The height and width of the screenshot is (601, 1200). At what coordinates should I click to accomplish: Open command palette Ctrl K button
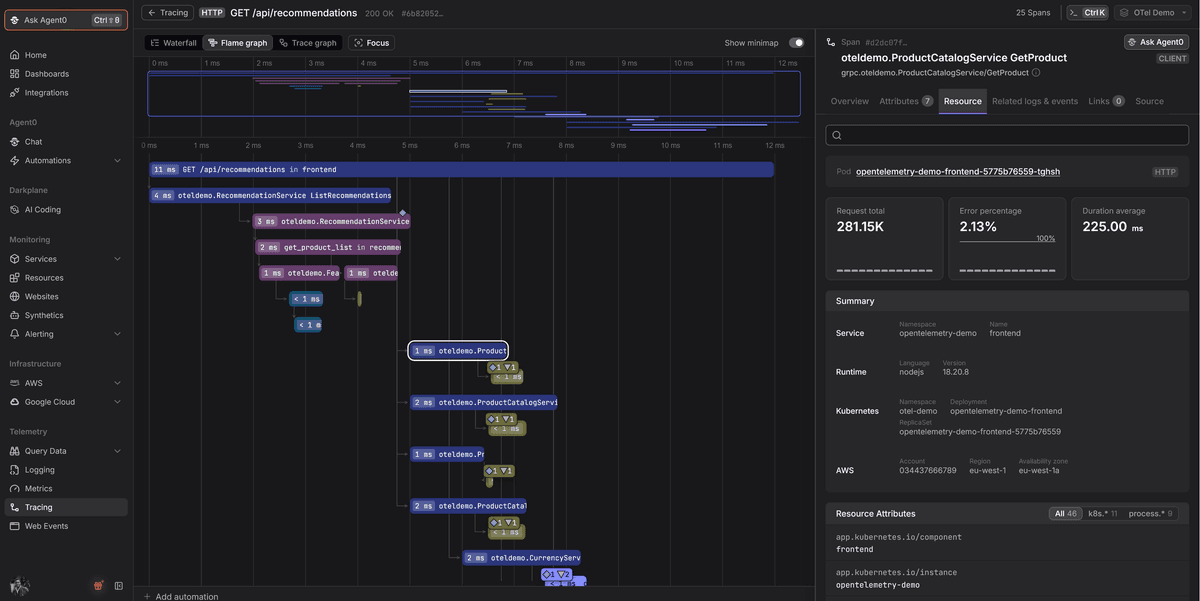click(x=1088, y=13)
